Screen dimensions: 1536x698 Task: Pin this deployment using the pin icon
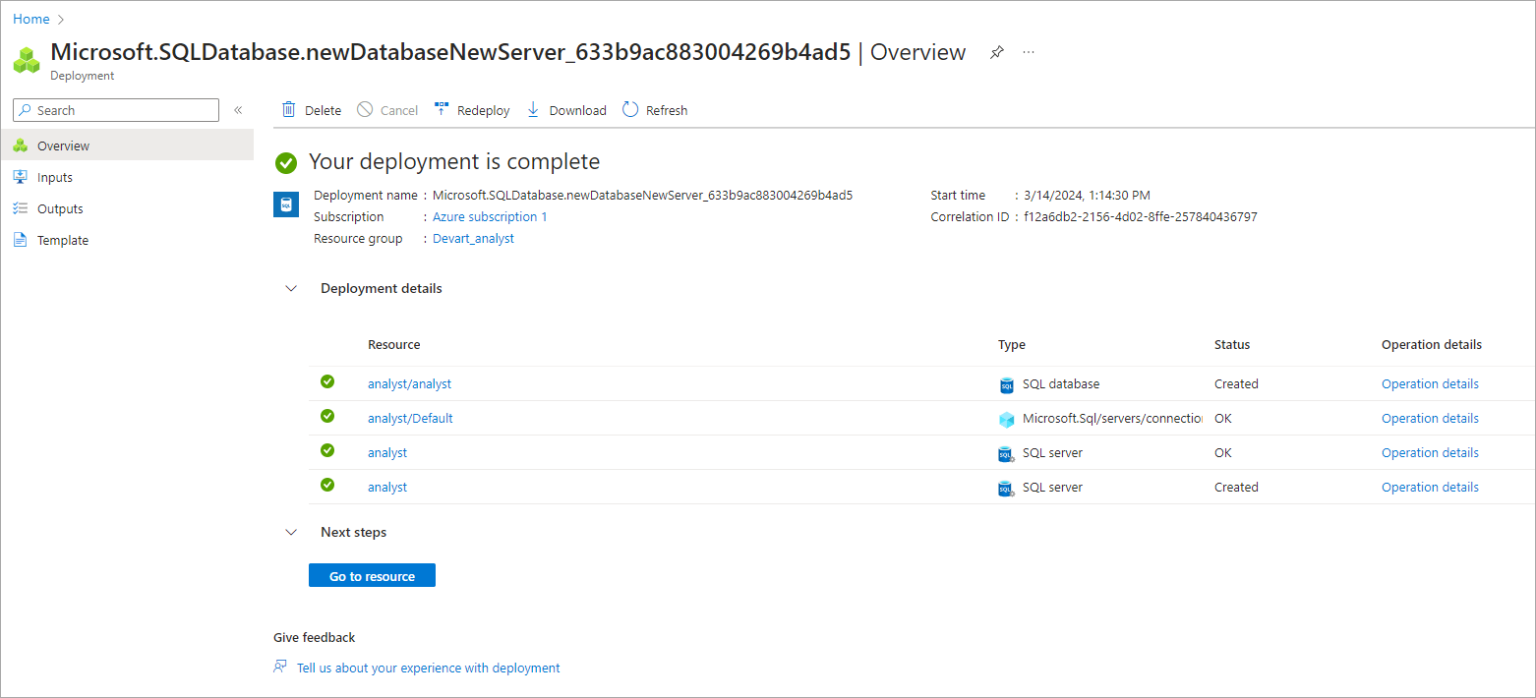coord(996,53)
